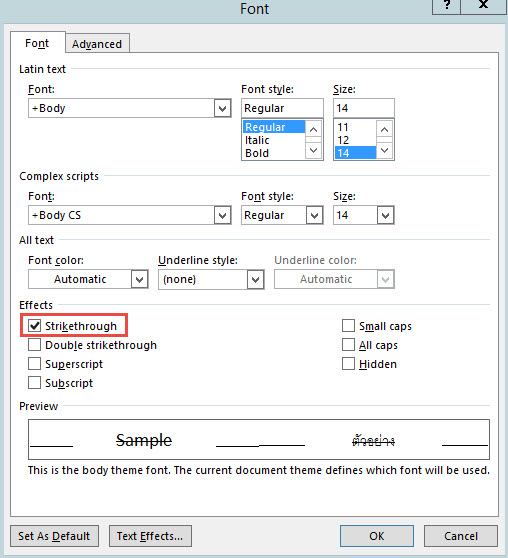Expand Complex scripts Size dropdown
Viewport: 508px width, 558px height.
385,215
